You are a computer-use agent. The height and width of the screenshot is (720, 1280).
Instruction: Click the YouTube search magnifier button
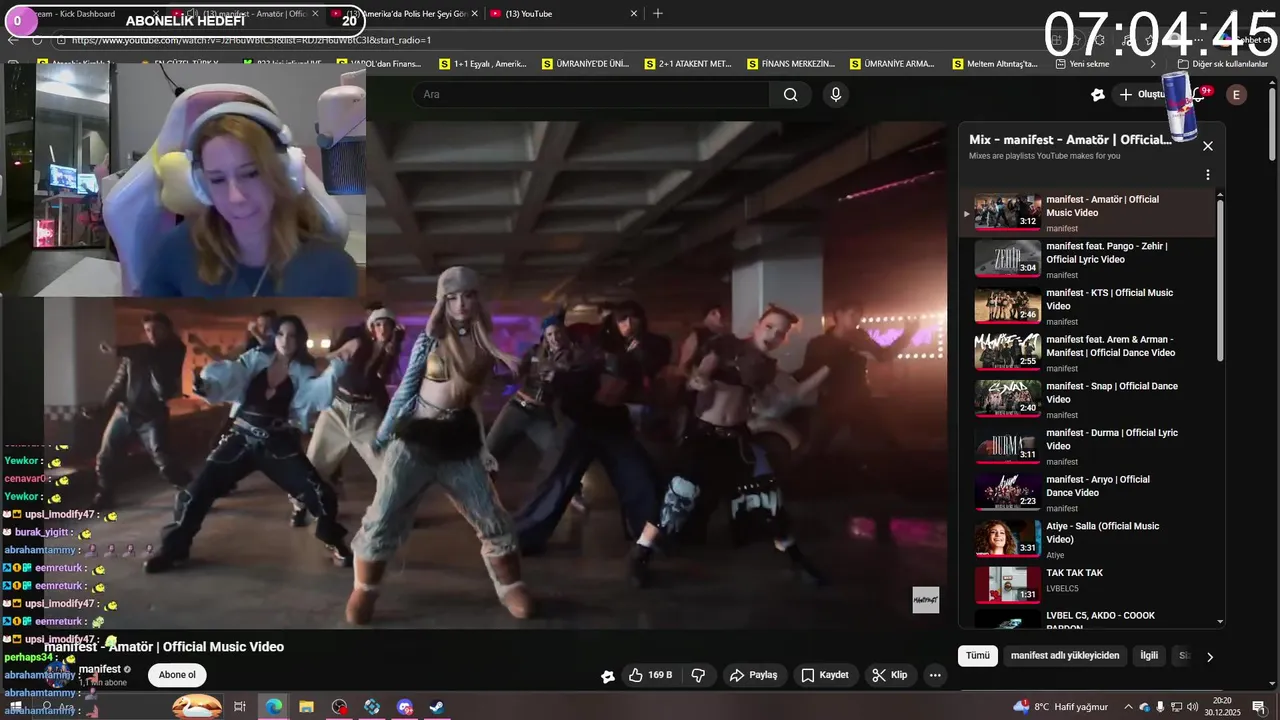(x=790, y=94)
